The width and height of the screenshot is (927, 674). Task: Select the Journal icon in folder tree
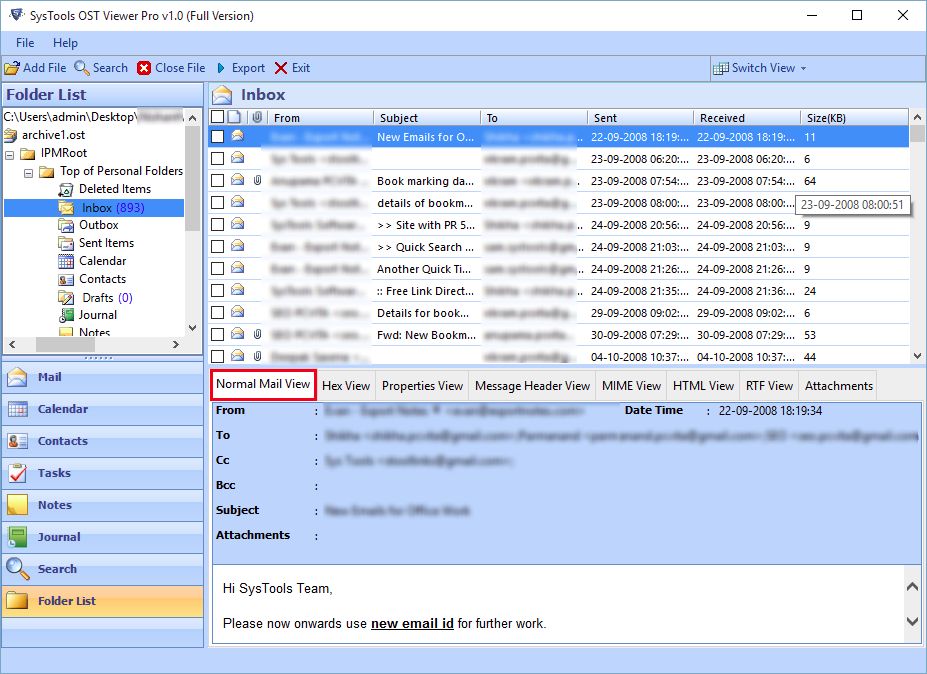[66, 315]
